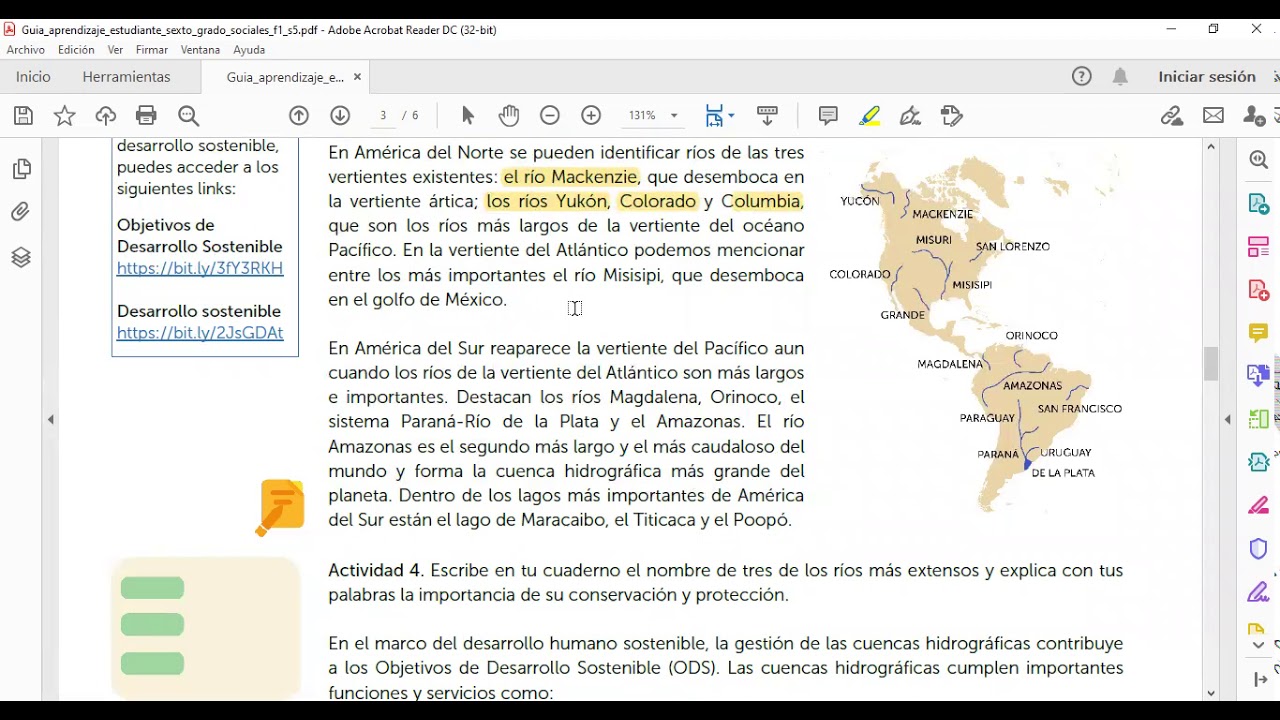
Task: Close the Guia_aprendizaje document tab
Action: (x=357, y=77)
